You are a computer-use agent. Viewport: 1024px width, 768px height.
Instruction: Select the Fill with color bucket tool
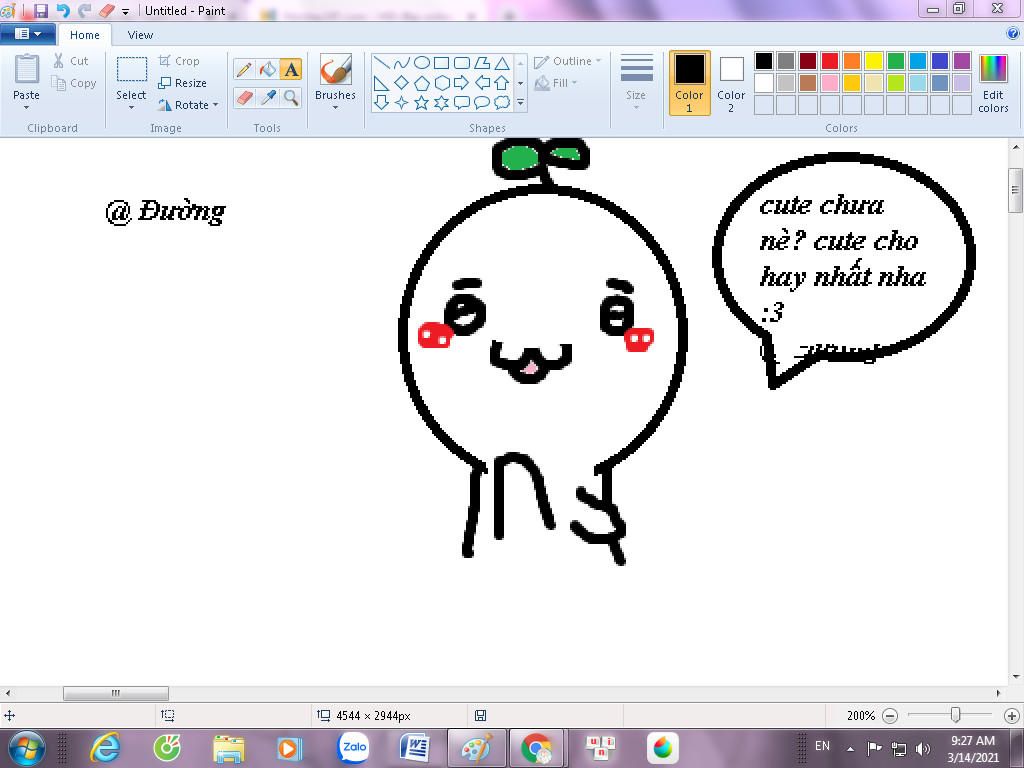click(x=267, y=69)
